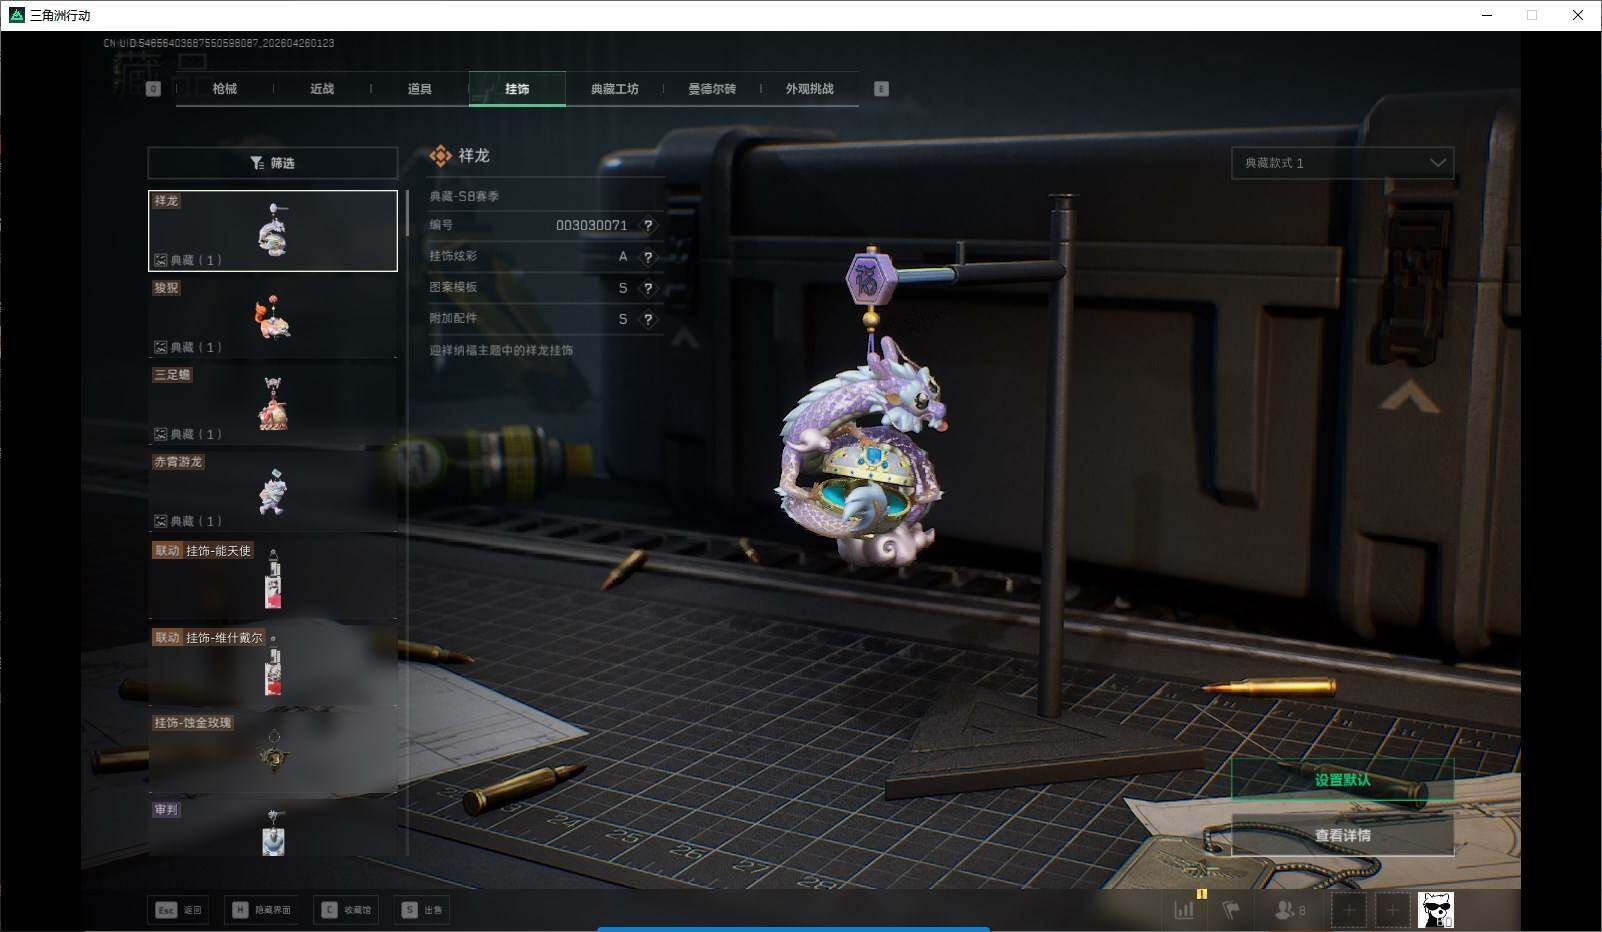Viewport: 1602px width, 932px height.
Task: Click the charm list scrollbar
Action: pyautogui.click(x=407, y=213)
